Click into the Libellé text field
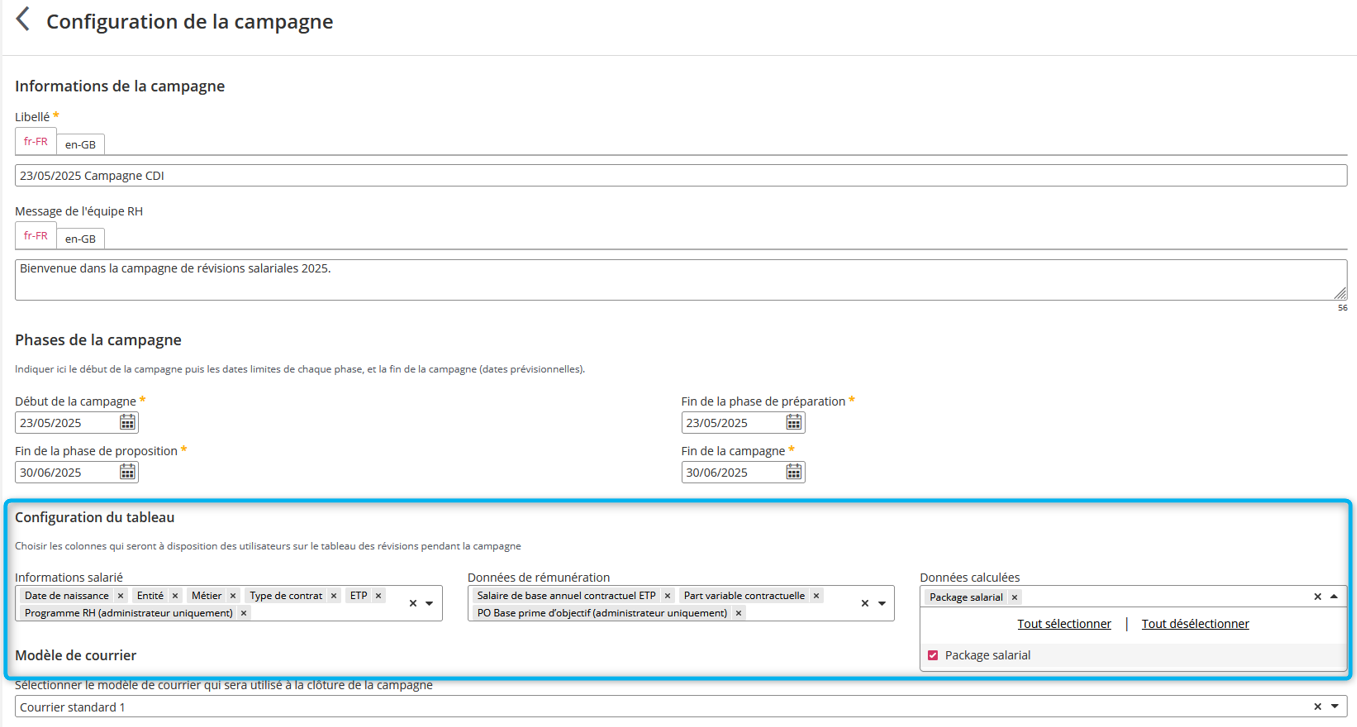The image size is (1357, 727). tap(680, 176)
